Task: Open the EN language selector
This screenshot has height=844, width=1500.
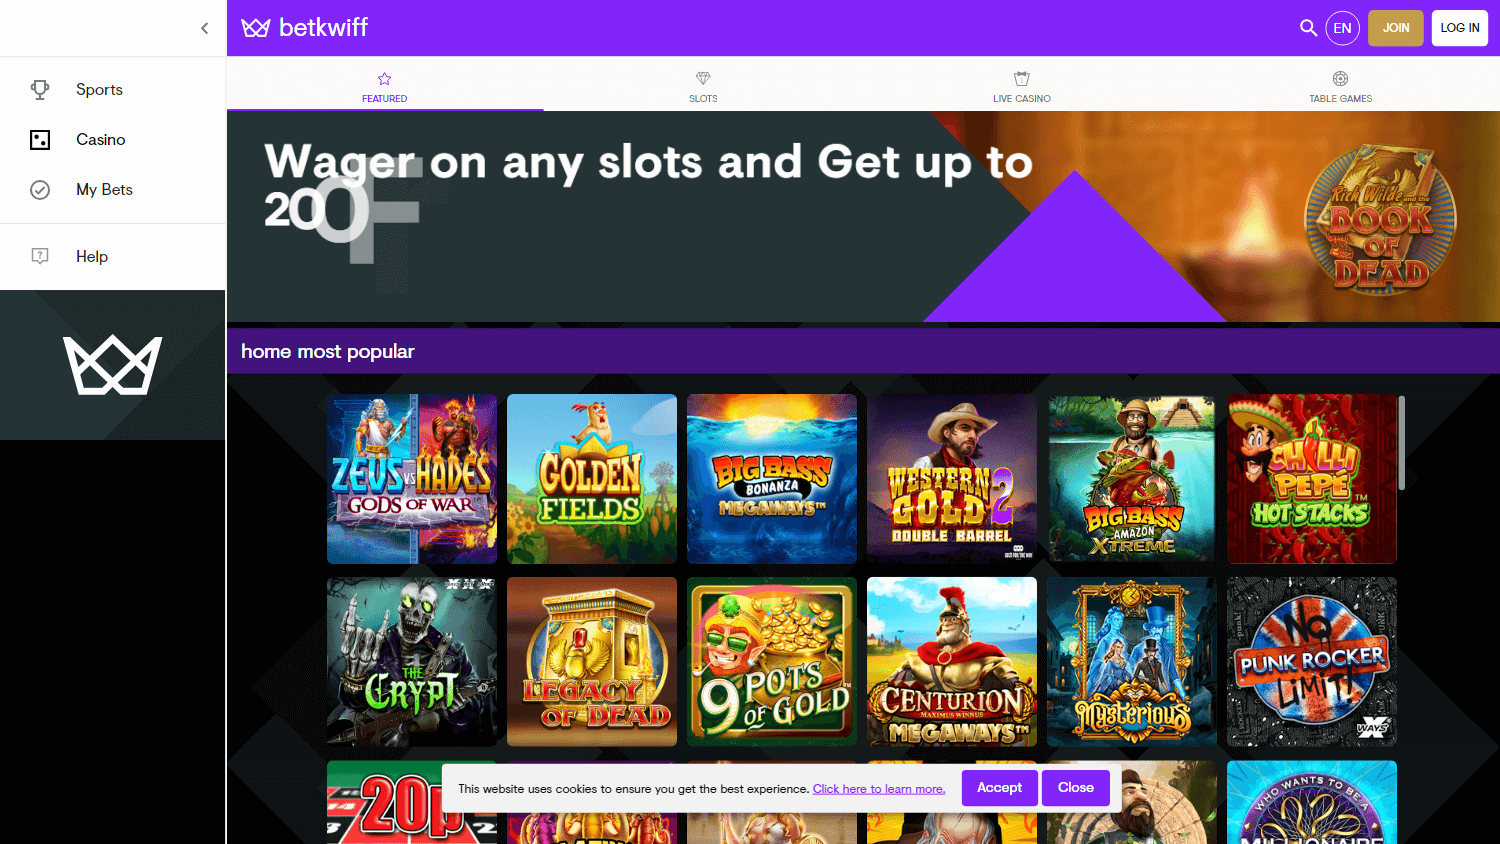Action: tap(1342, 28)
